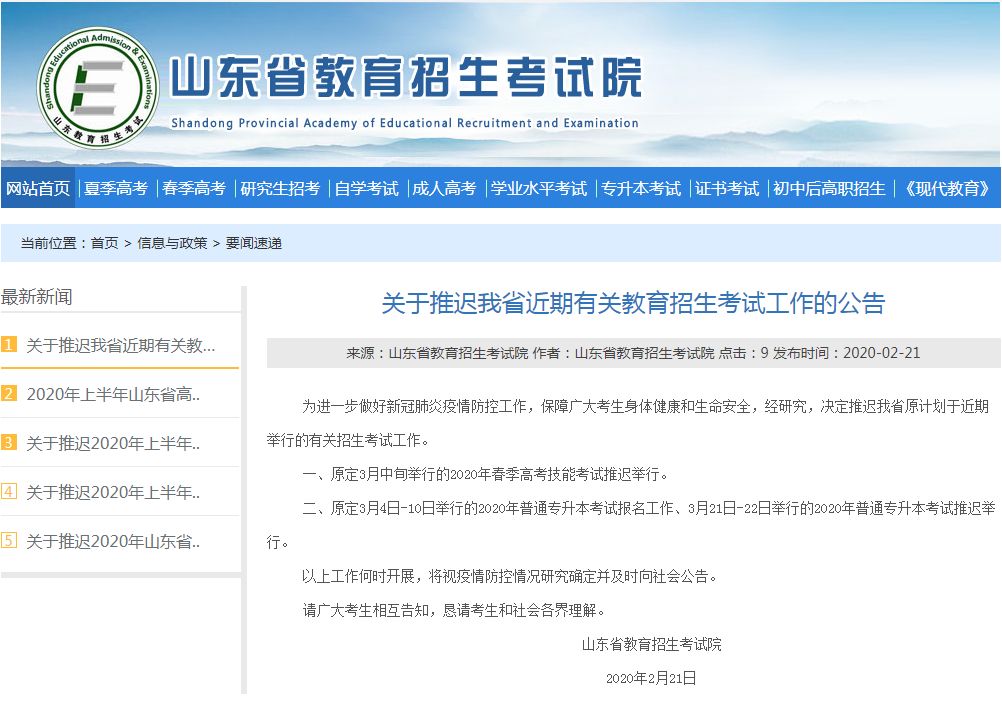Open the 研究生招考 section
This screenshot has height=702, width=1002.
(280, 188)
